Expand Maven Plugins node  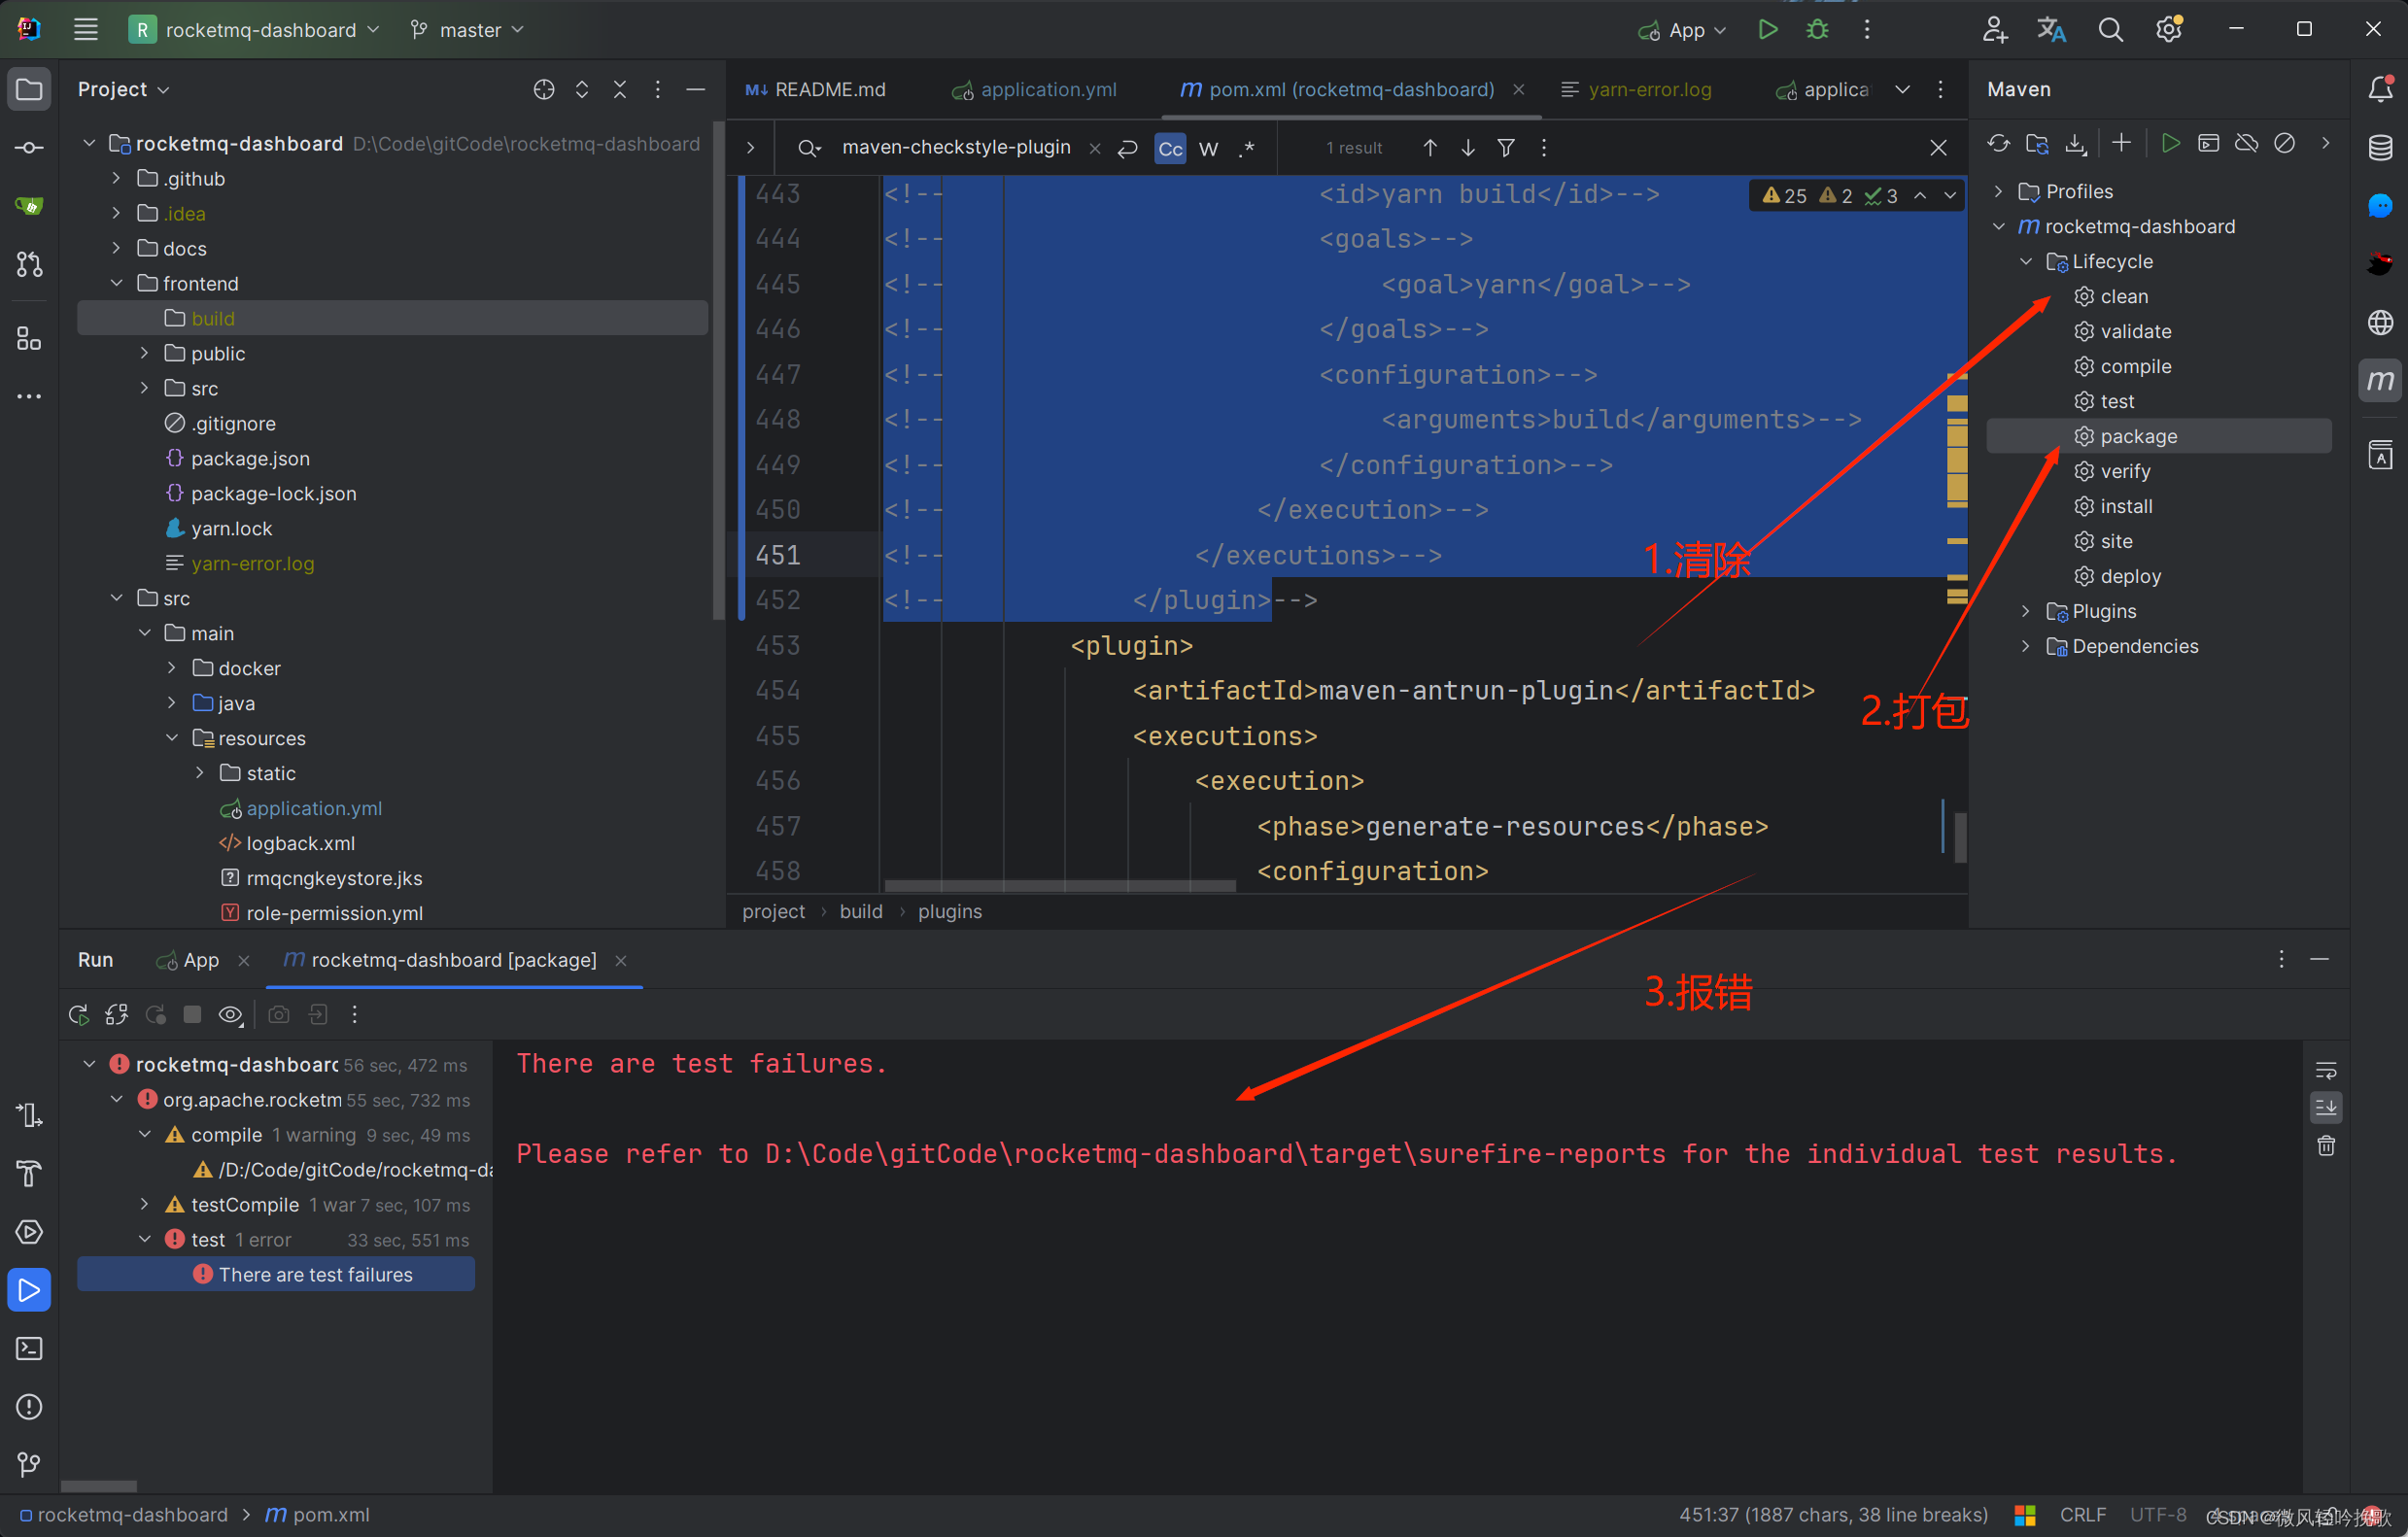click(x=2026, y=611)
